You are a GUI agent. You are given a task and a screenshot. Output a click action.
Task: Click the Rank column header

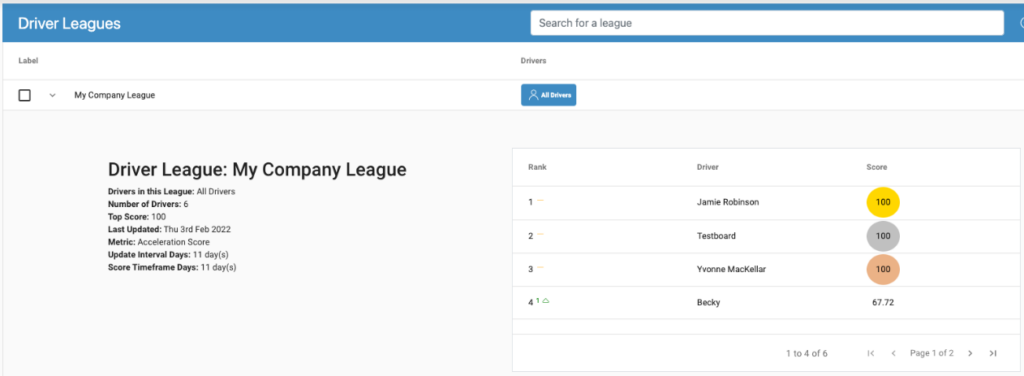[537, 167]
